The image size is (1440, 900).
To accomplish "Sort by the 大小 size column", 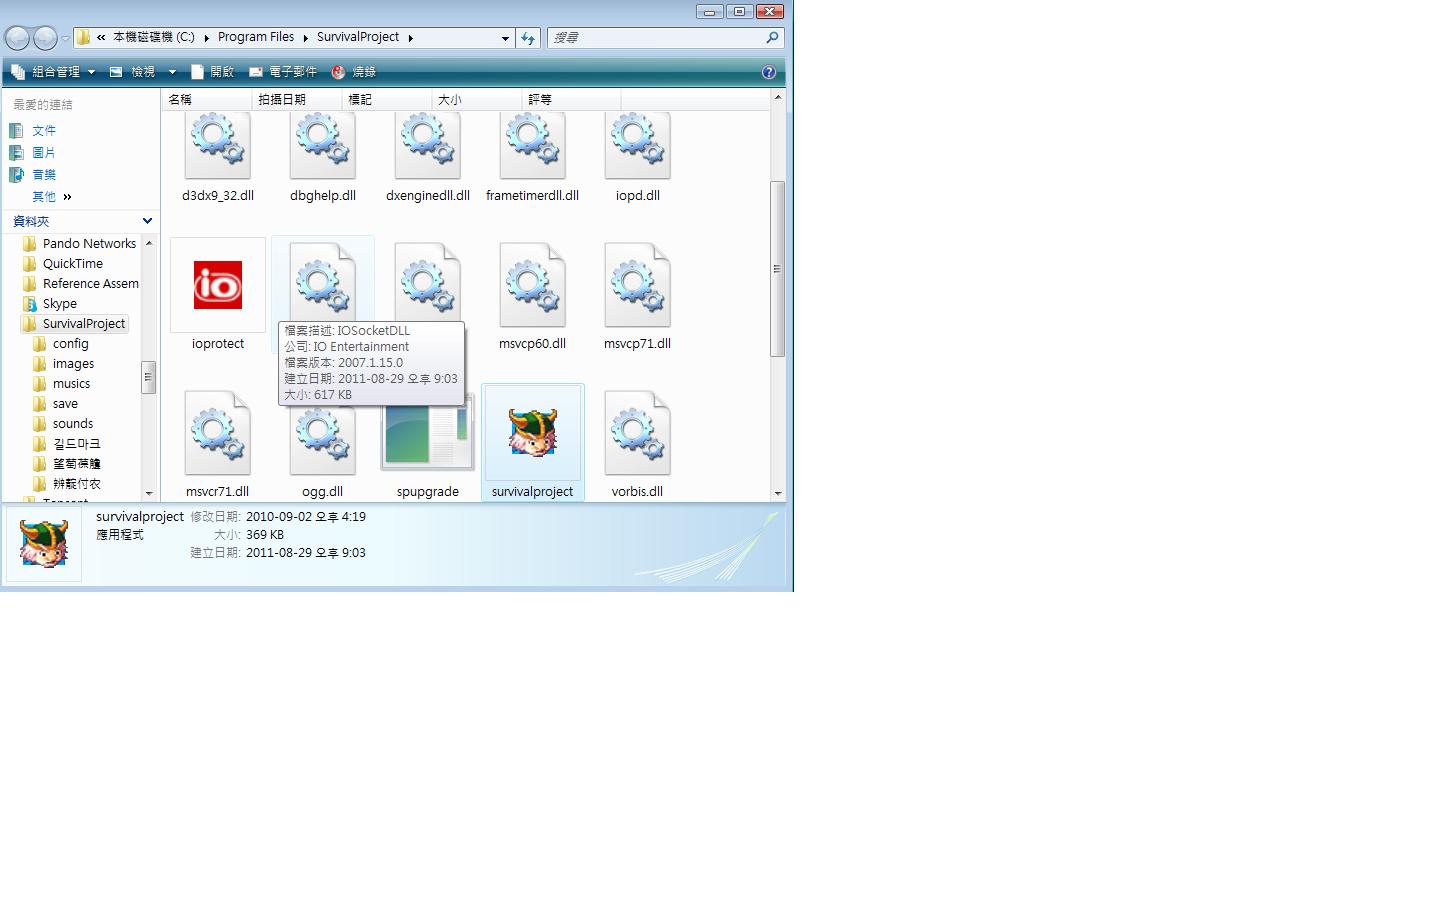I will (x=477, y=100).
